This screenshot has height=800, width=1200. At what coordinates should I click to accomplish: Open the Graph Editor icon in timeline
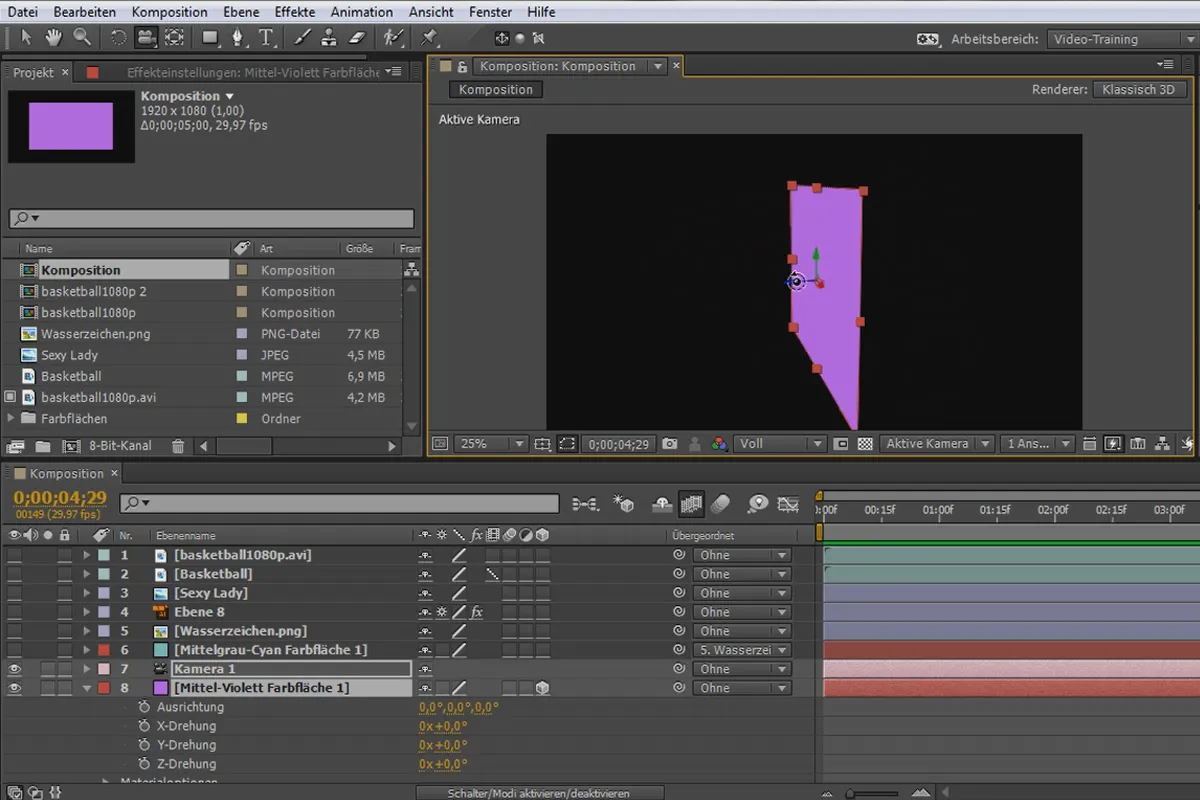788,504
